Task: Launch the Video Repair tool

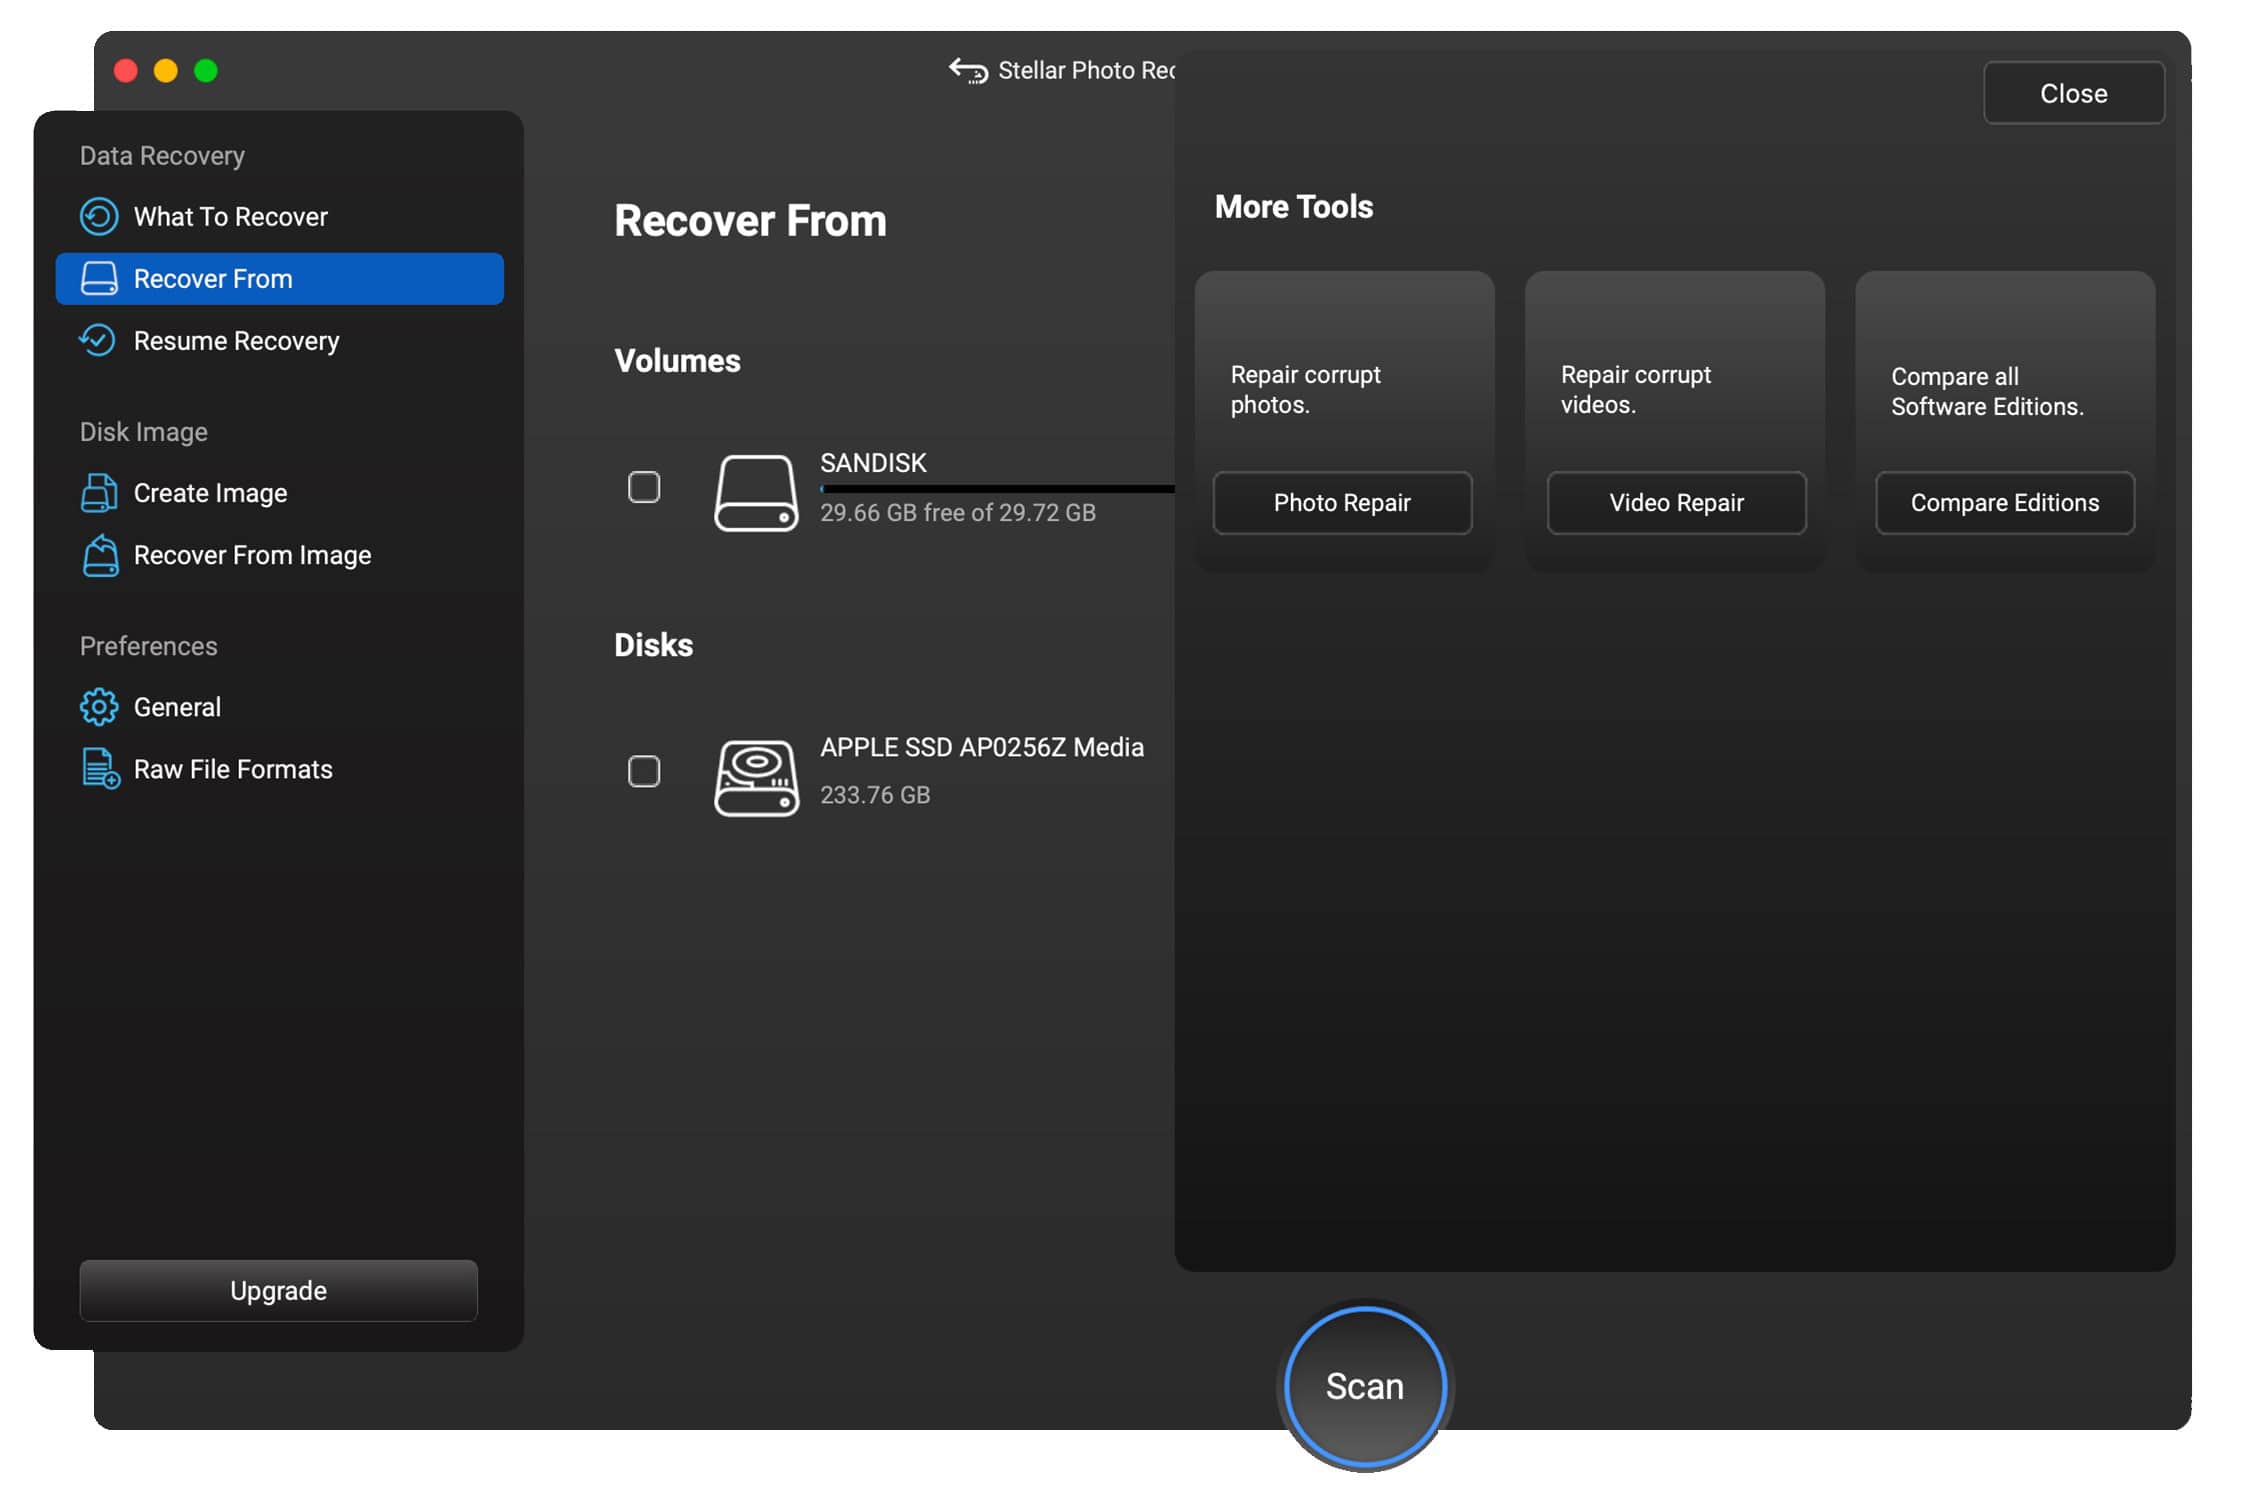Action: pyautogui.click(x=1676, y=503)
